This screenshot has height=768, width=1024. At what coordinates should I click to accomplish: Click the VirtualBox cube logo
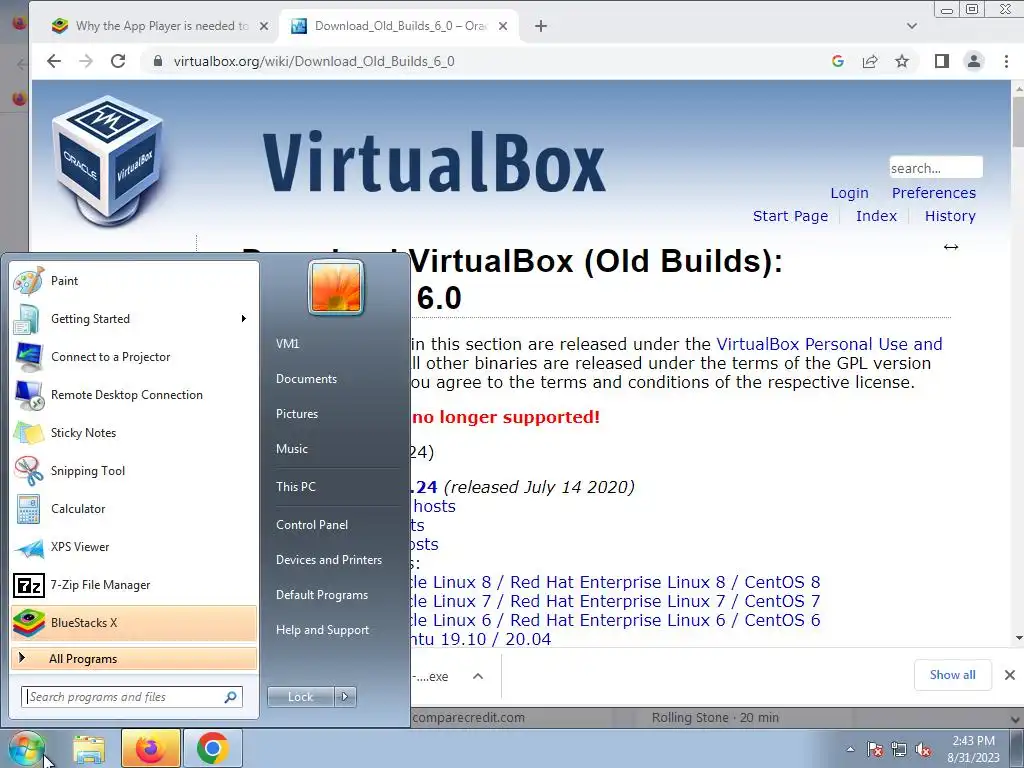pos(108,161)
